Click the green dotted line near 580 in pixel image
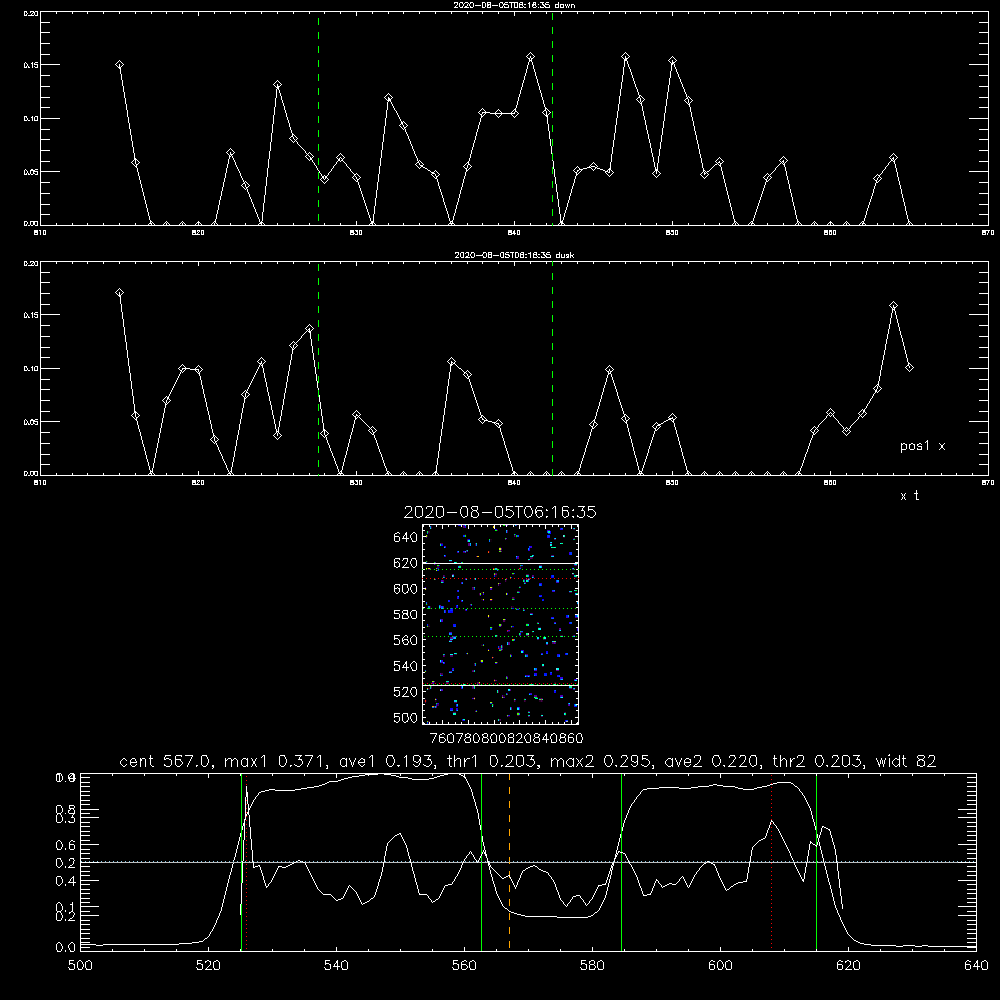 pyautogui.click(x=500, y=608)
